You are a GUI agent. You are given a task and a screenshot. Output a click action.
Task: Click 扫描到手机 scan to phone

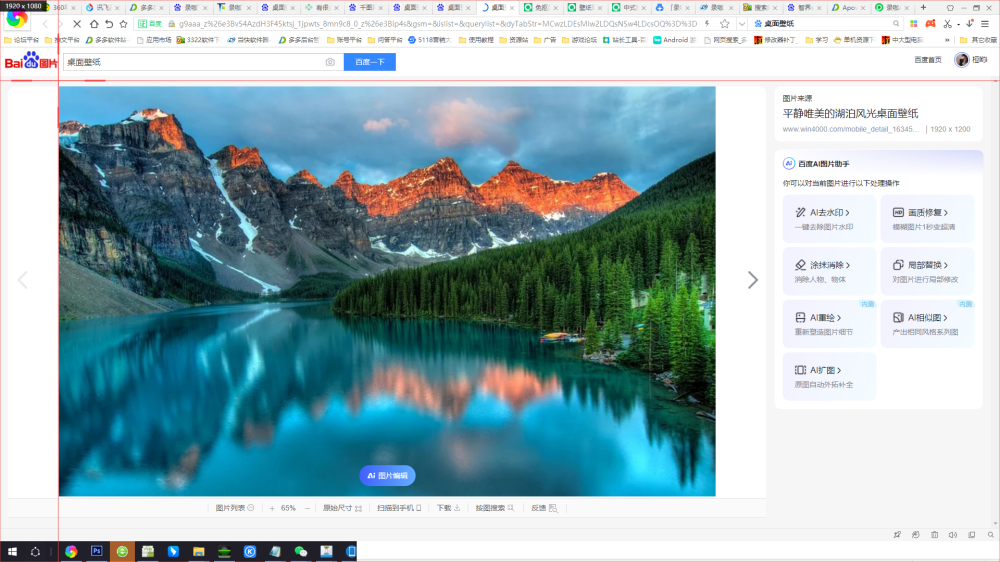click(x=399, y=508)
